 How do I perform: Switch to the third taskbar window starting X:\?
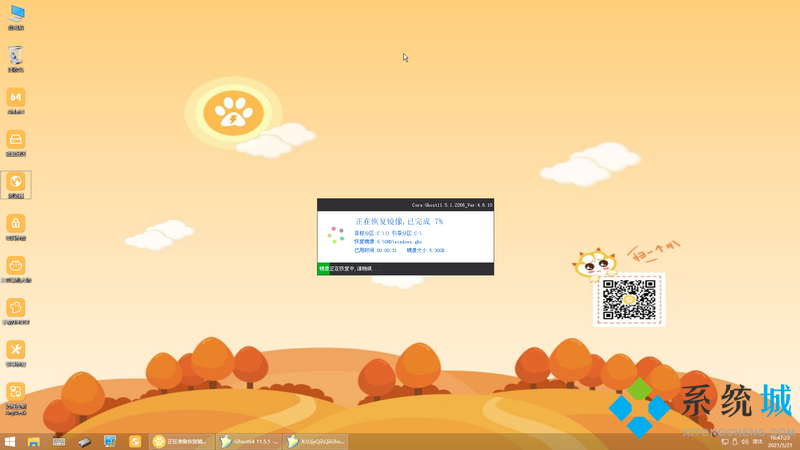[x=316, y=441]
